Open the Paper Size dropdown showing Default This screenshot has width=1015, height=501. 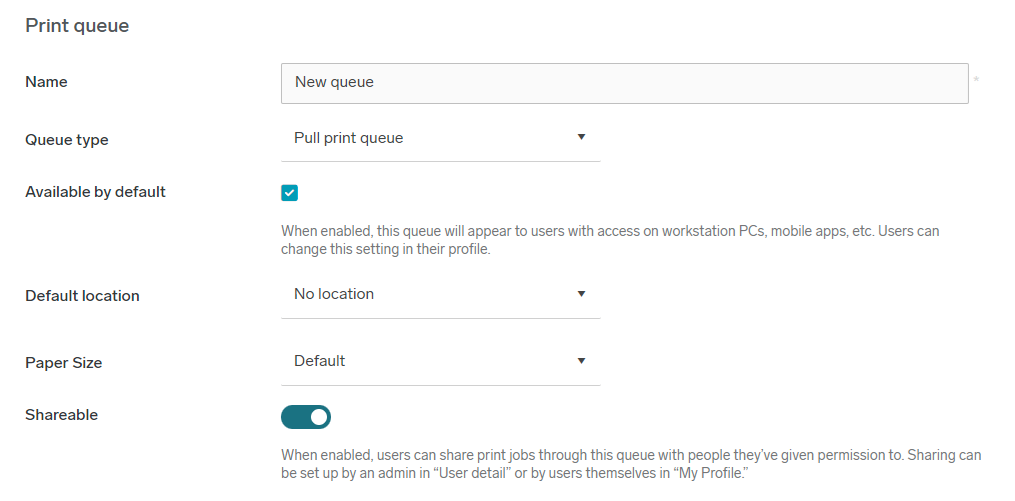pyautogui.click(x=430, y=361)
